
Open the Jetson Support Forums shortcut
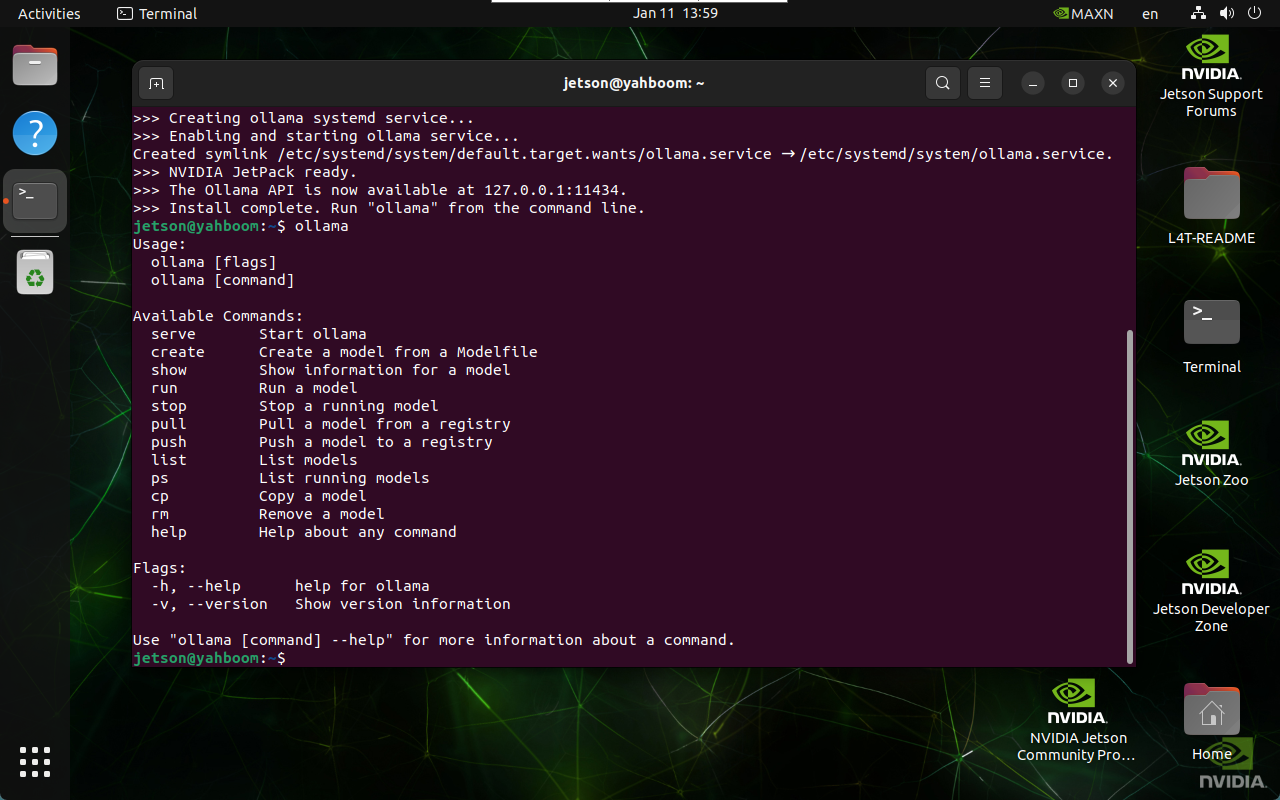coord(1211,76)
